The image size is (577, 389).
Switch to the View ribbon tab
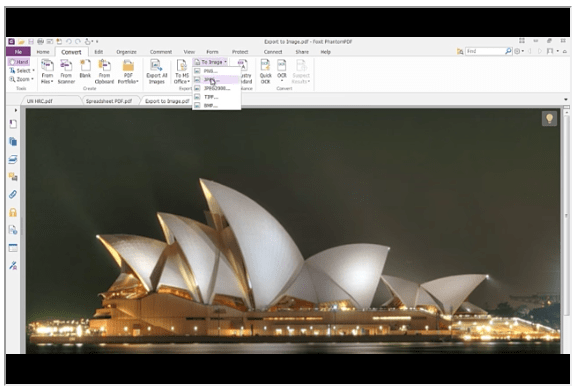(189, 52)
